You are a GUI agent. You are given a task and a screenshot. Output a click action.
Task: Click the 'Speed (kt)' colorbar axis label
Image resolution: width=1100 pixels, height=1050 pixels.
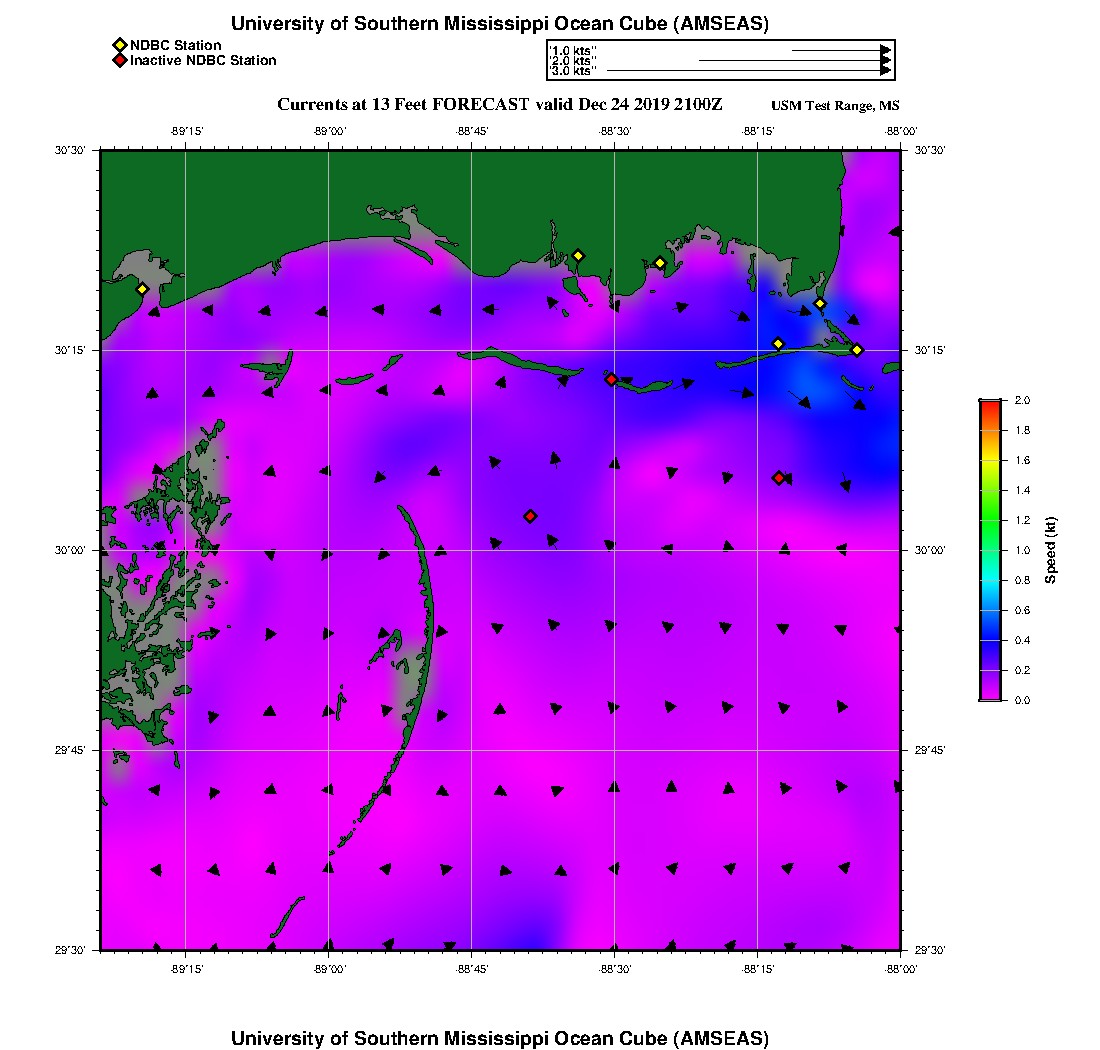tap(1050, 550)
